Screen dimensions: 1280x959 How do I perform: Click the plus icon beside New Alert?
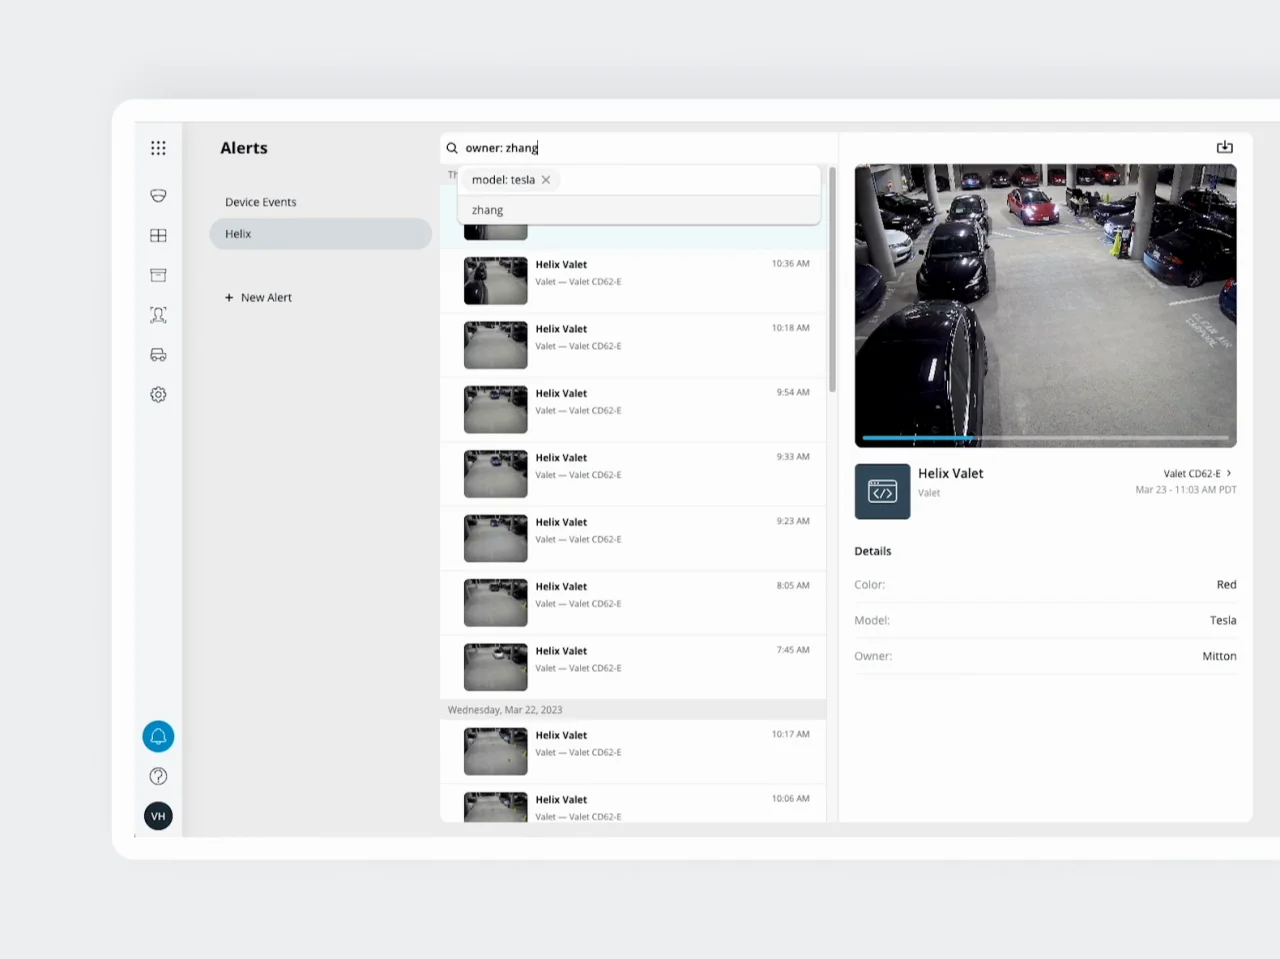pos(229,298)
